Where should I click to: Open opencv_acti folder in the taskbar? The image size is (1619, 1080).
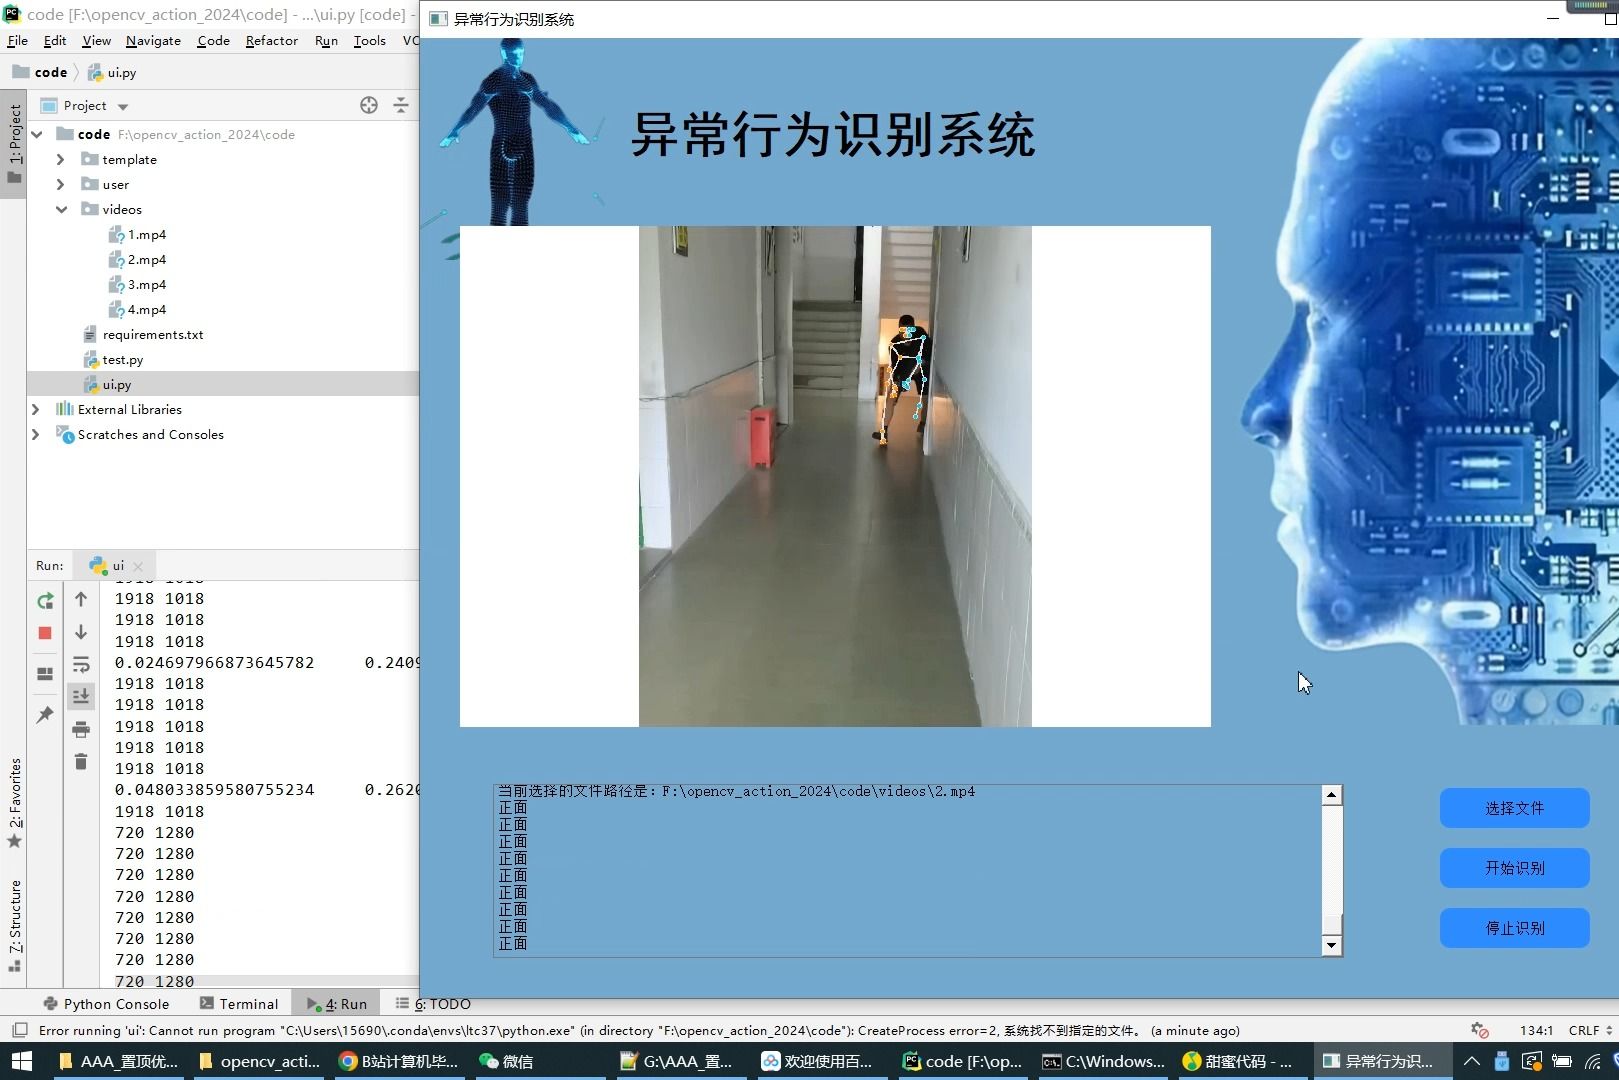259,1061
